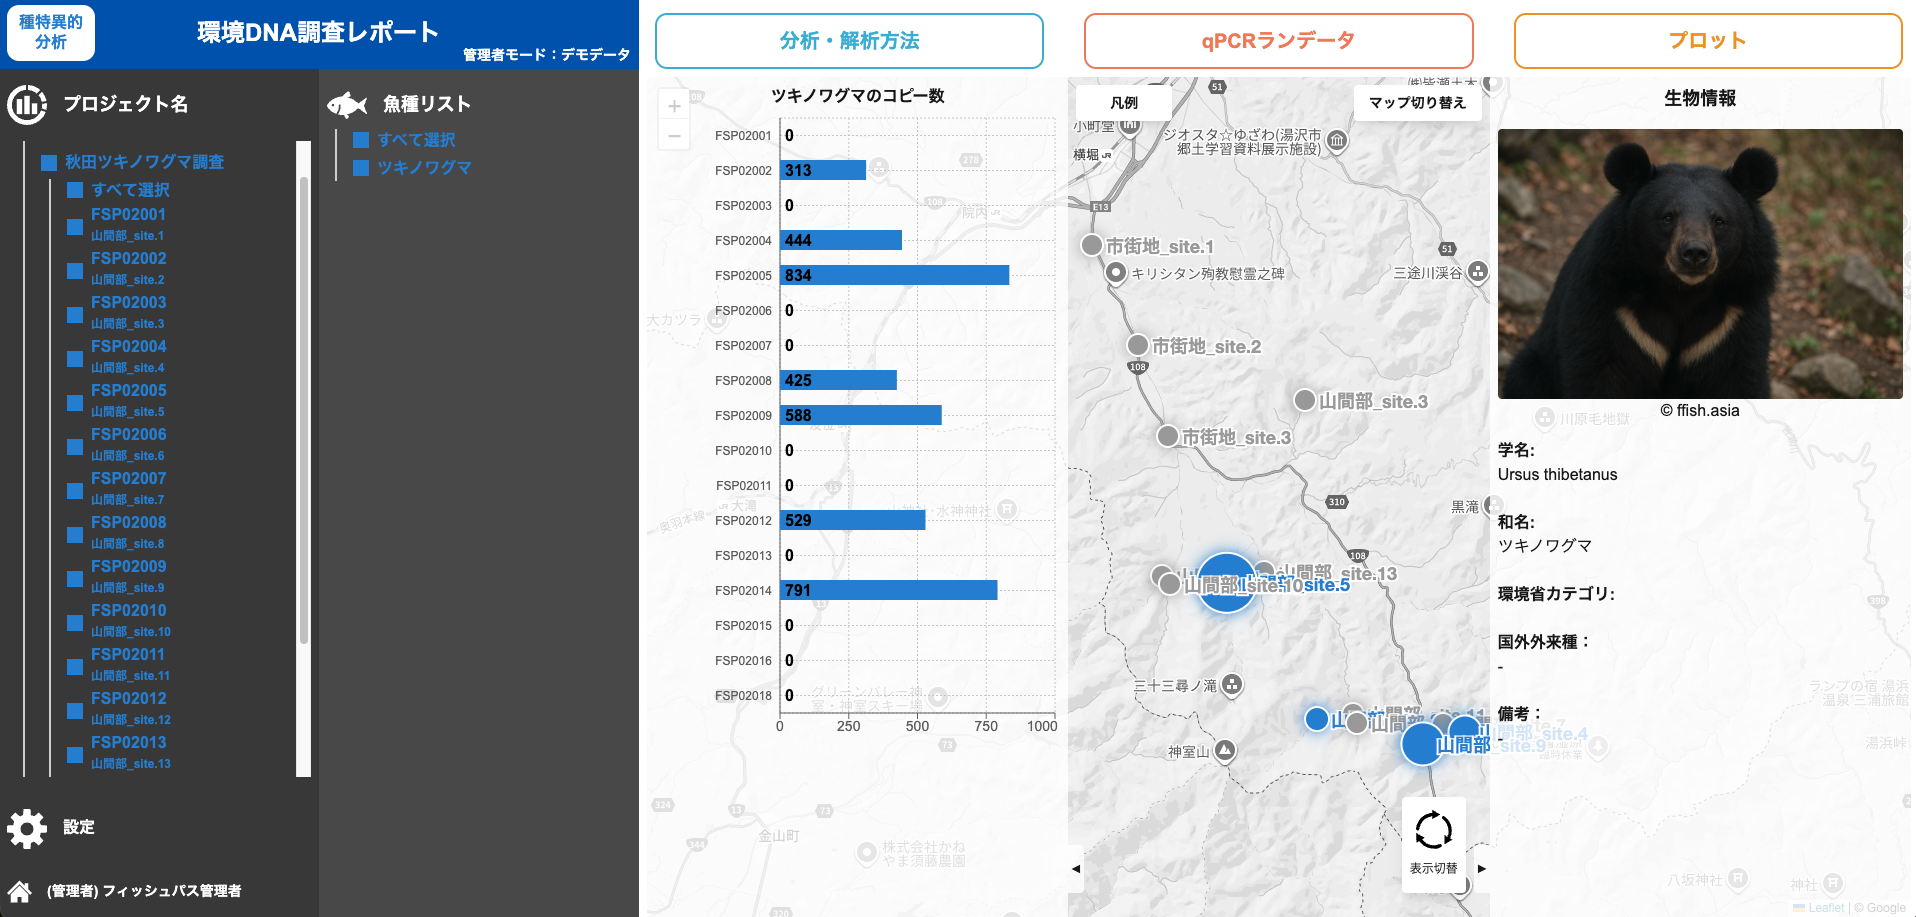Click the 表示切替 refresh icon

(1433, 830)
